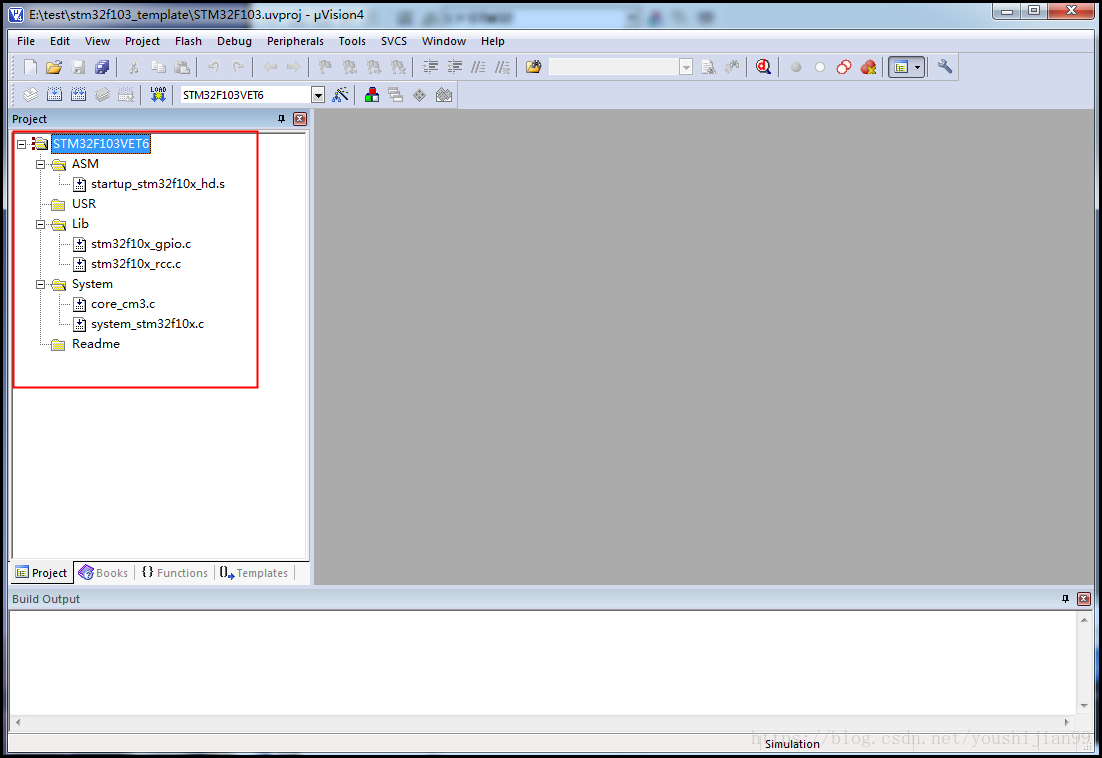1102x758 pixels.
Task: Click the Save All icon
Action: pyautogui.click(x=102, y=67)
